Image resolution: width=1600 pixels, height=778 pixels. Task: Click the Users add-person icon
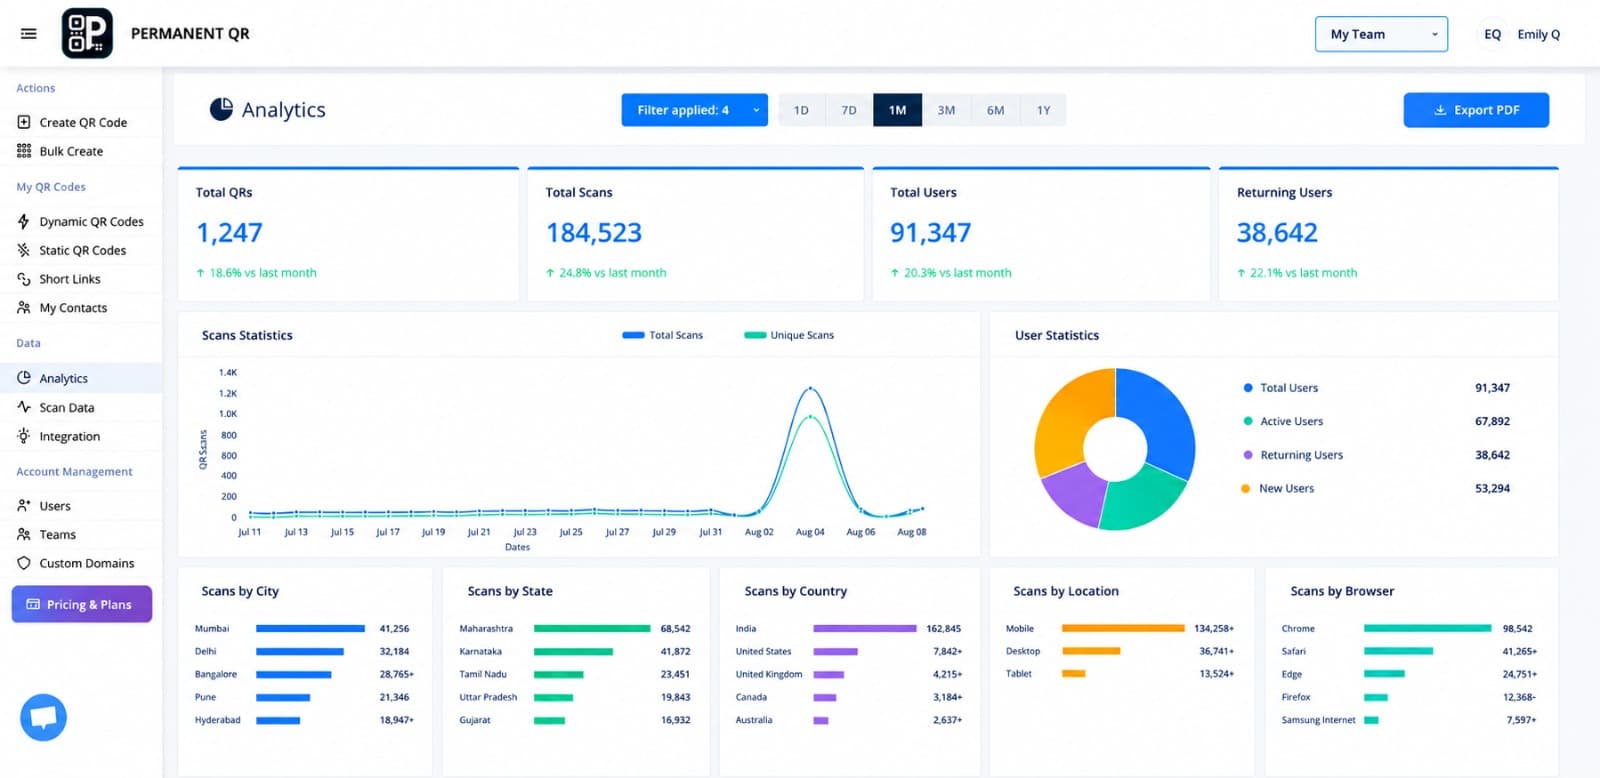coord(24,506)
